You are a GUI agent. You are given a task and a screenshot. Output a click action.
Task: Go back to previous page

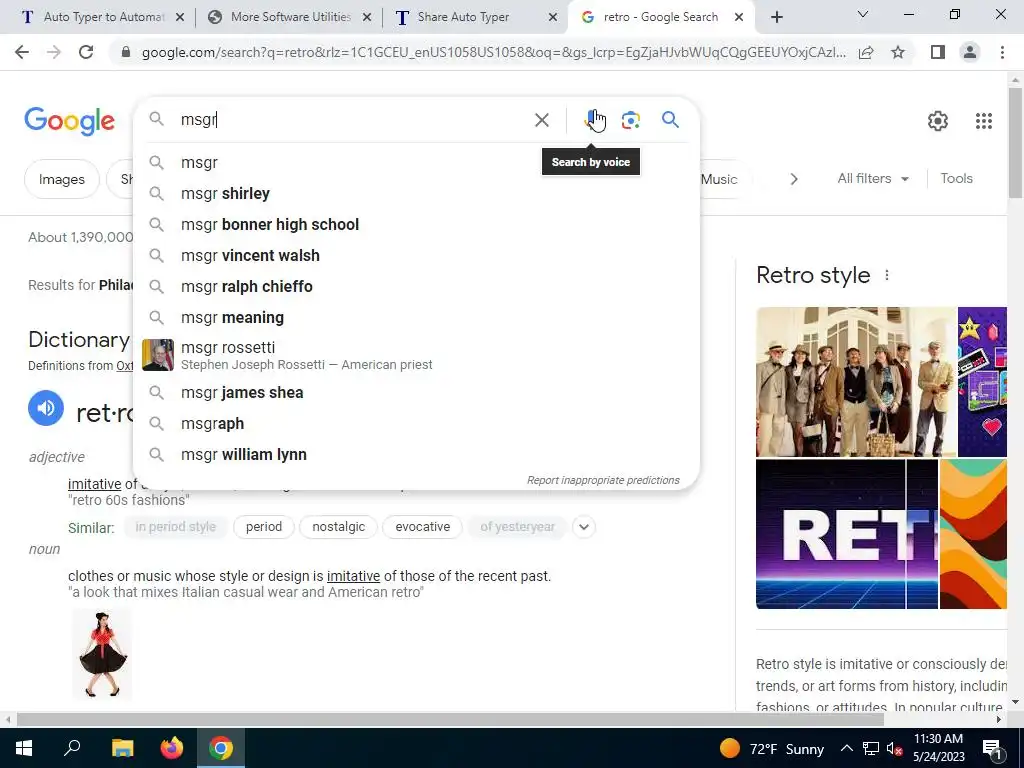pyautogui.click(x=22, y=52)
